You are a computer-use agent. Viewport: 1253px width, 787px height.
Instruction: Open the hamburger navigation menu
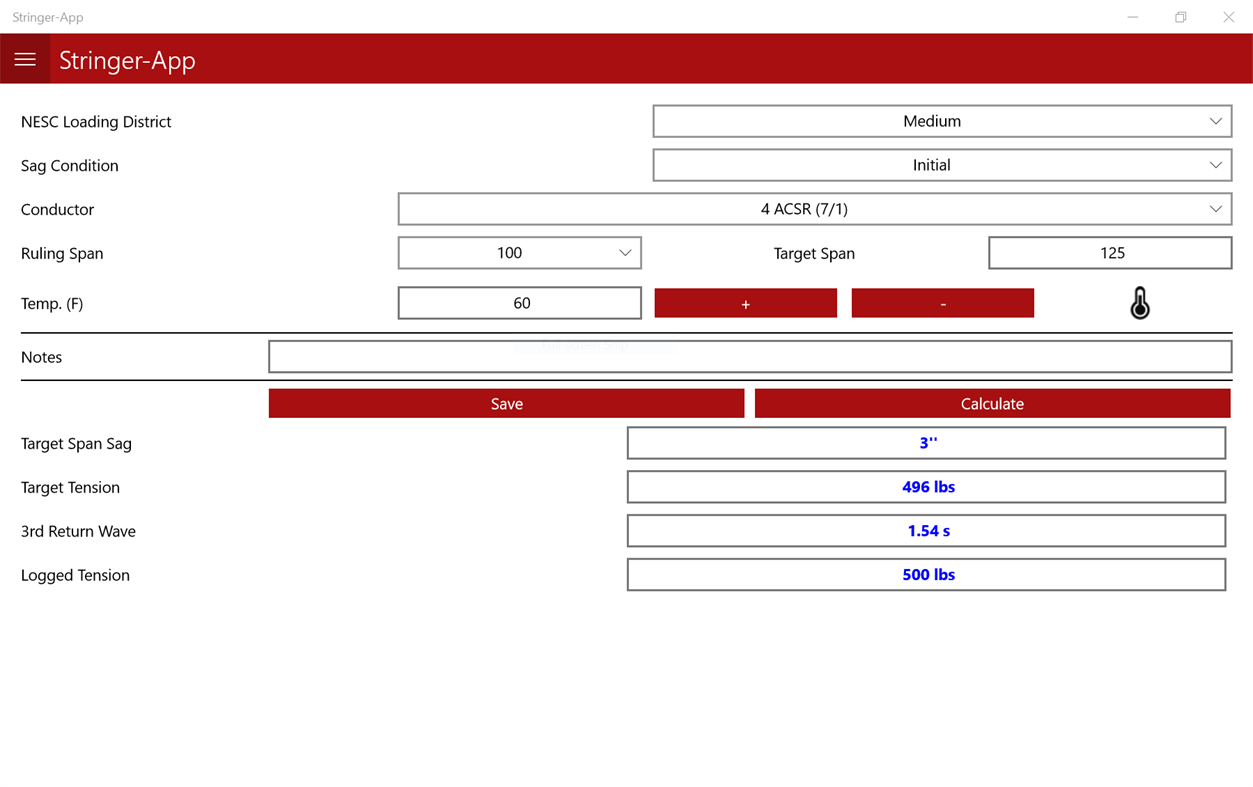click(25, 58)
